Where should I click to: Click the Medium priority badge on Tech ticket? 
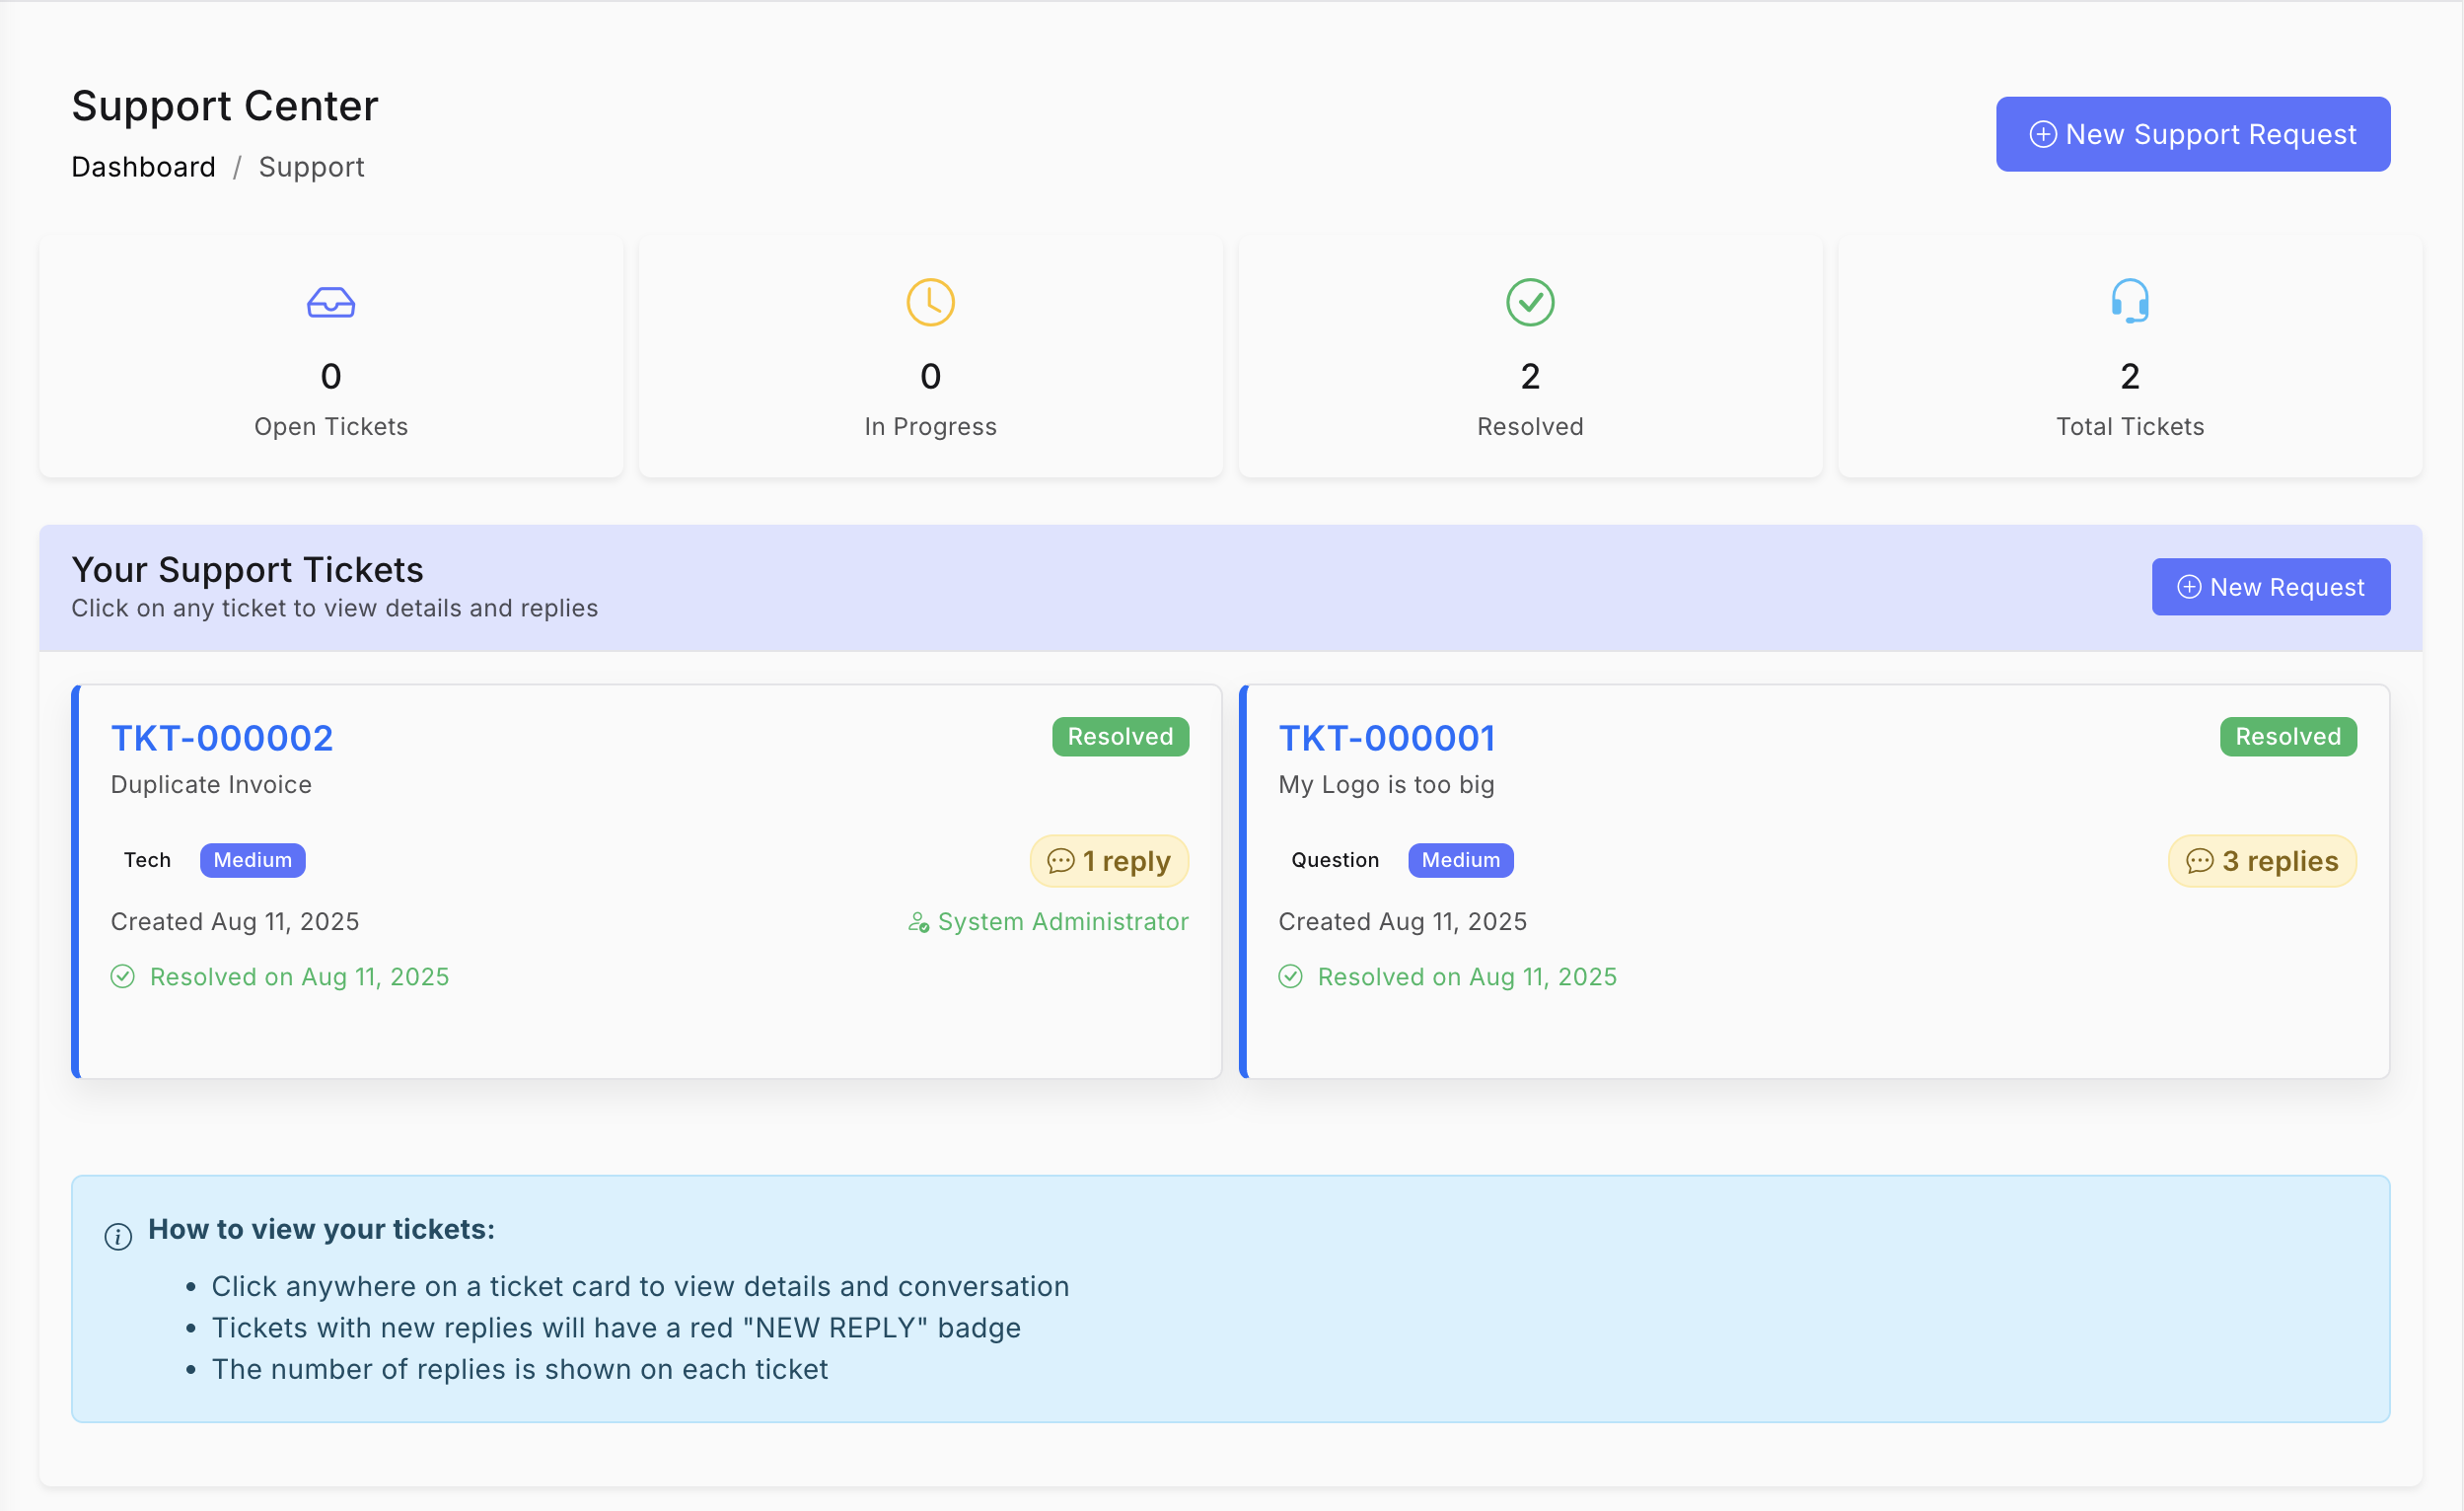(x=252, y=860)
